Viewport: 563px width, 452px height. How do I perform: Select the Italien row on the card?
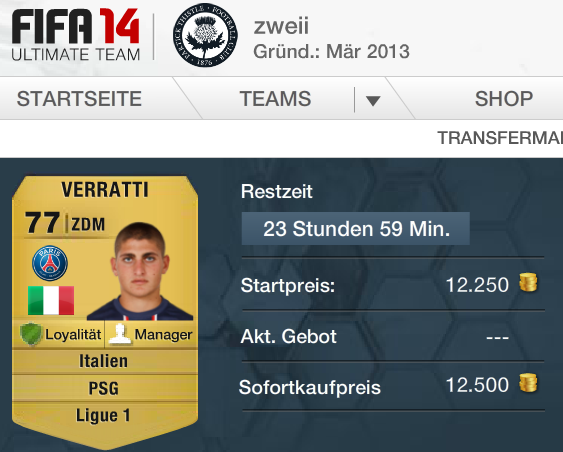[104, 361]
